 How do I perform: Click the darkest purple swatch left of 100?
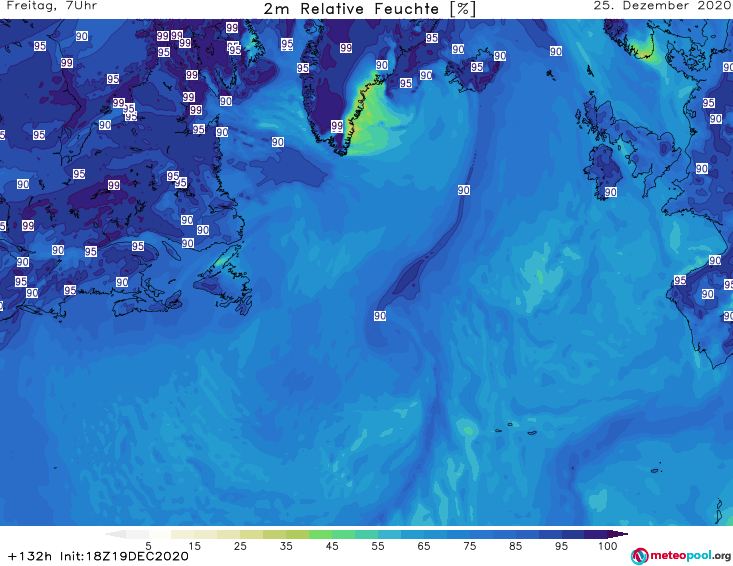point(596,534)
